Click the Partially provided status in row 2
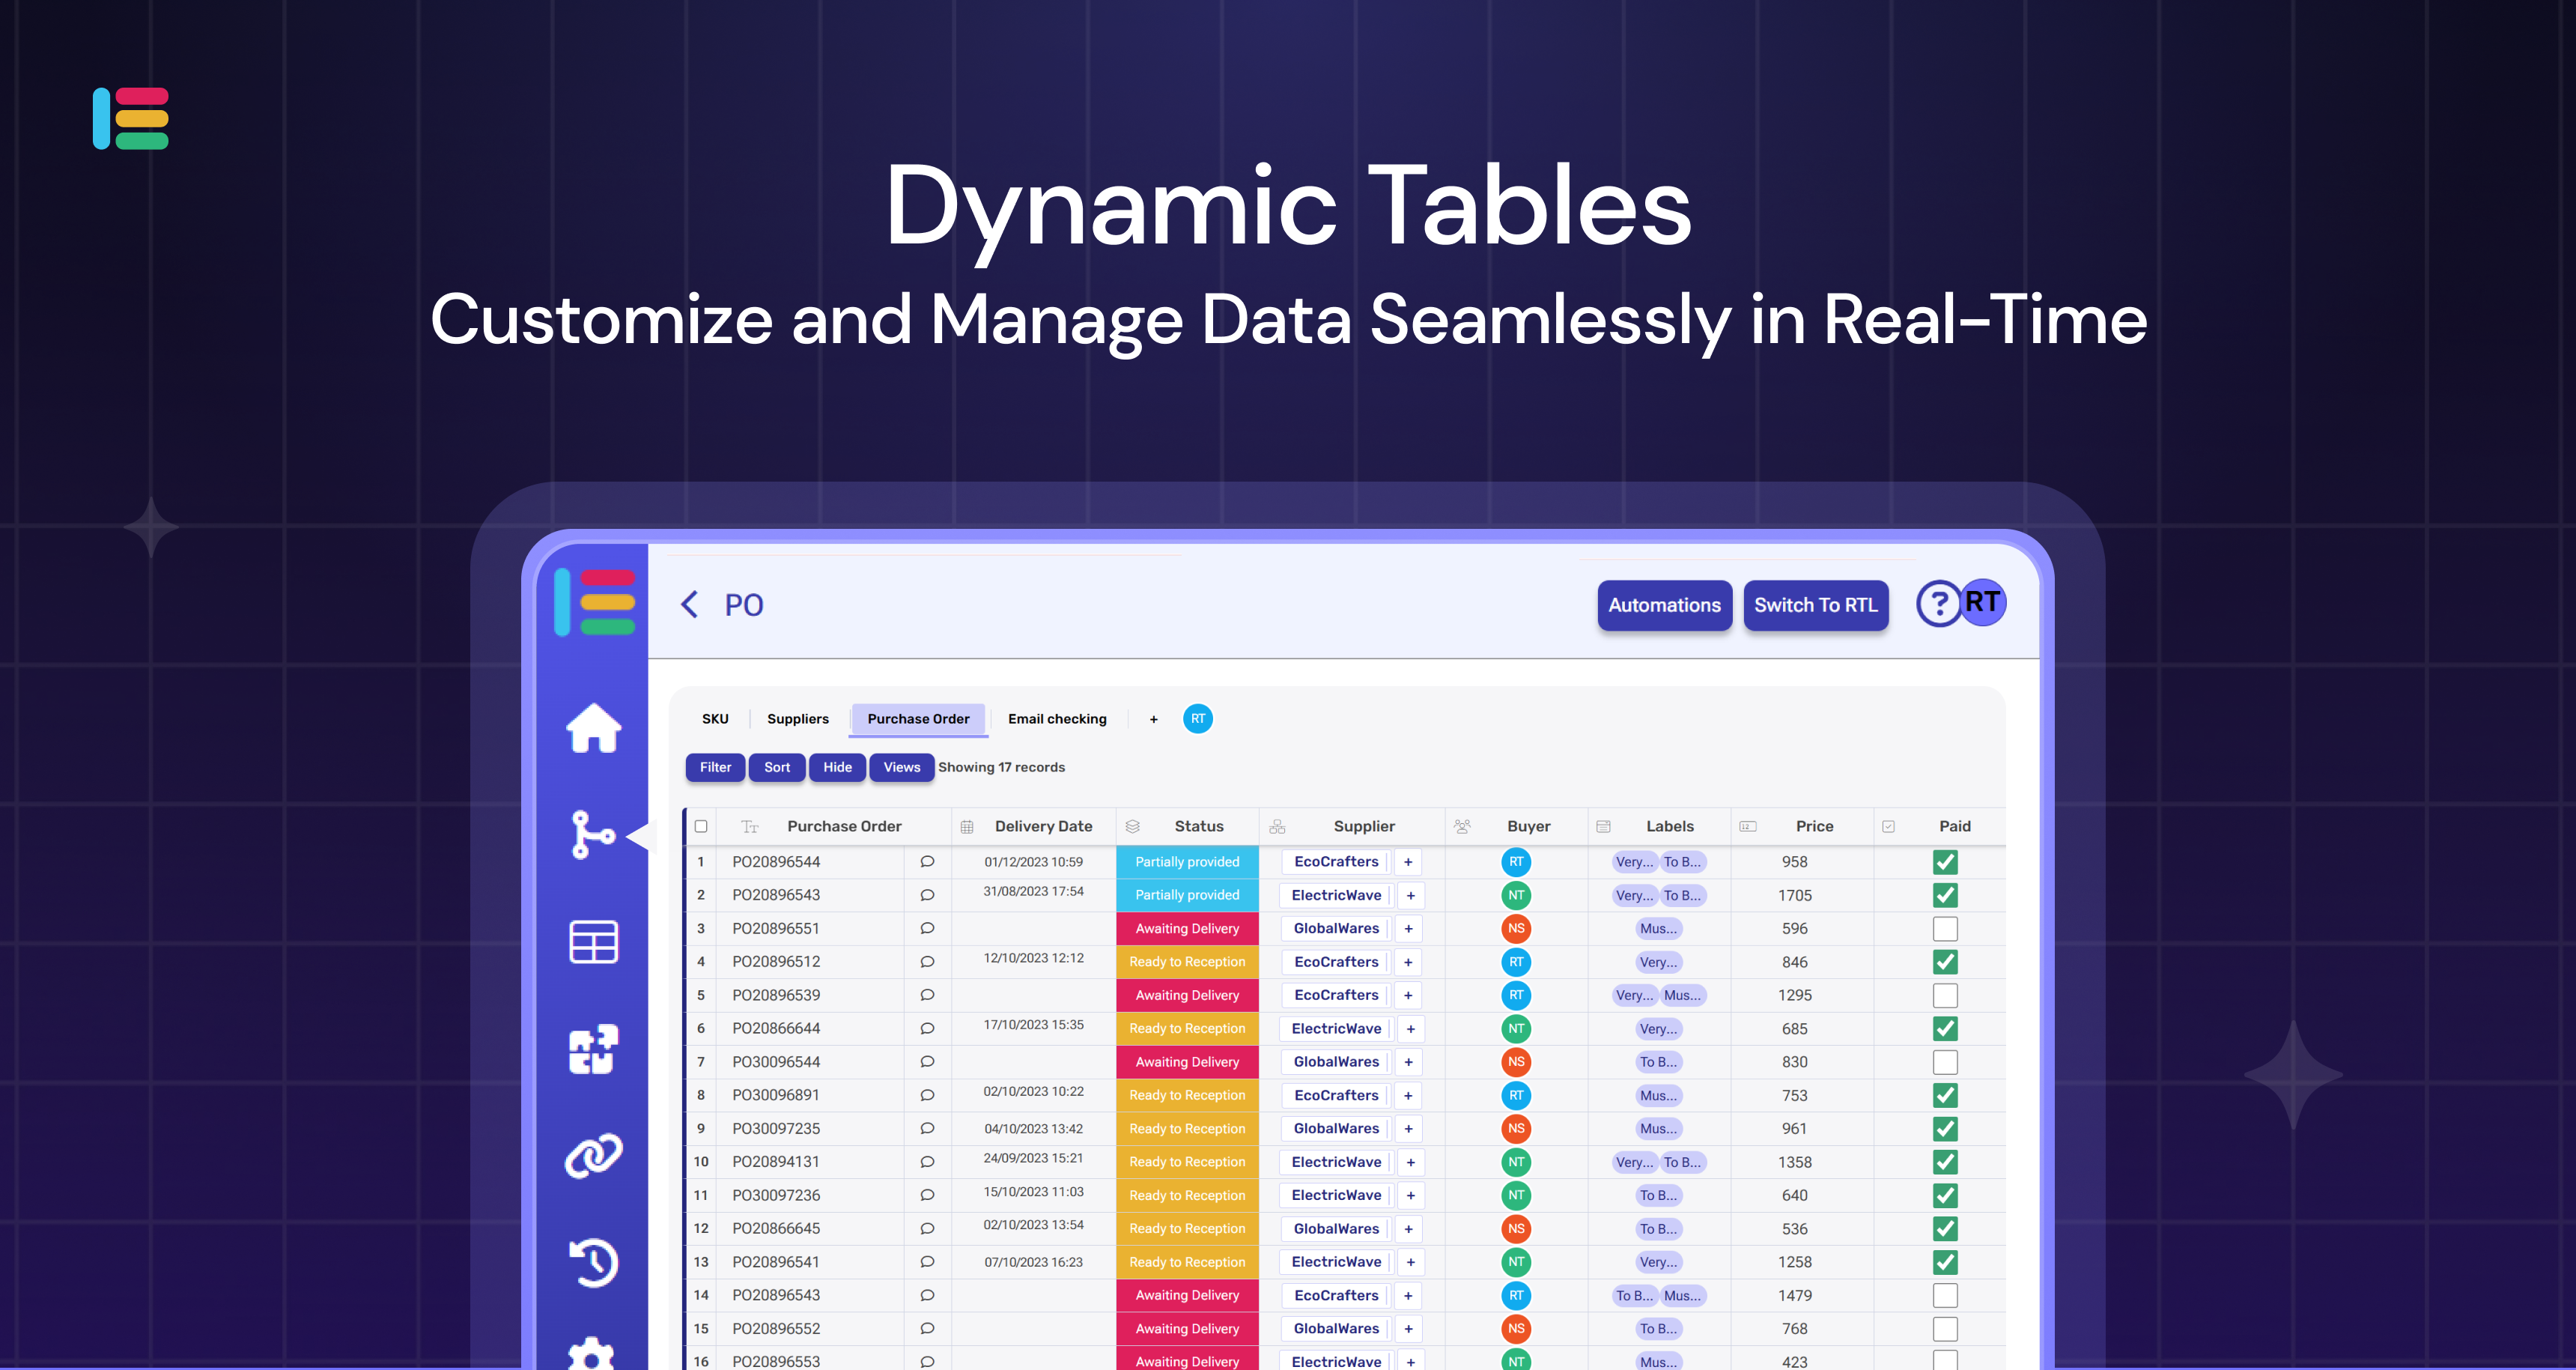The width and height of the screenshot is (2576, 1370). point(1186,895)
